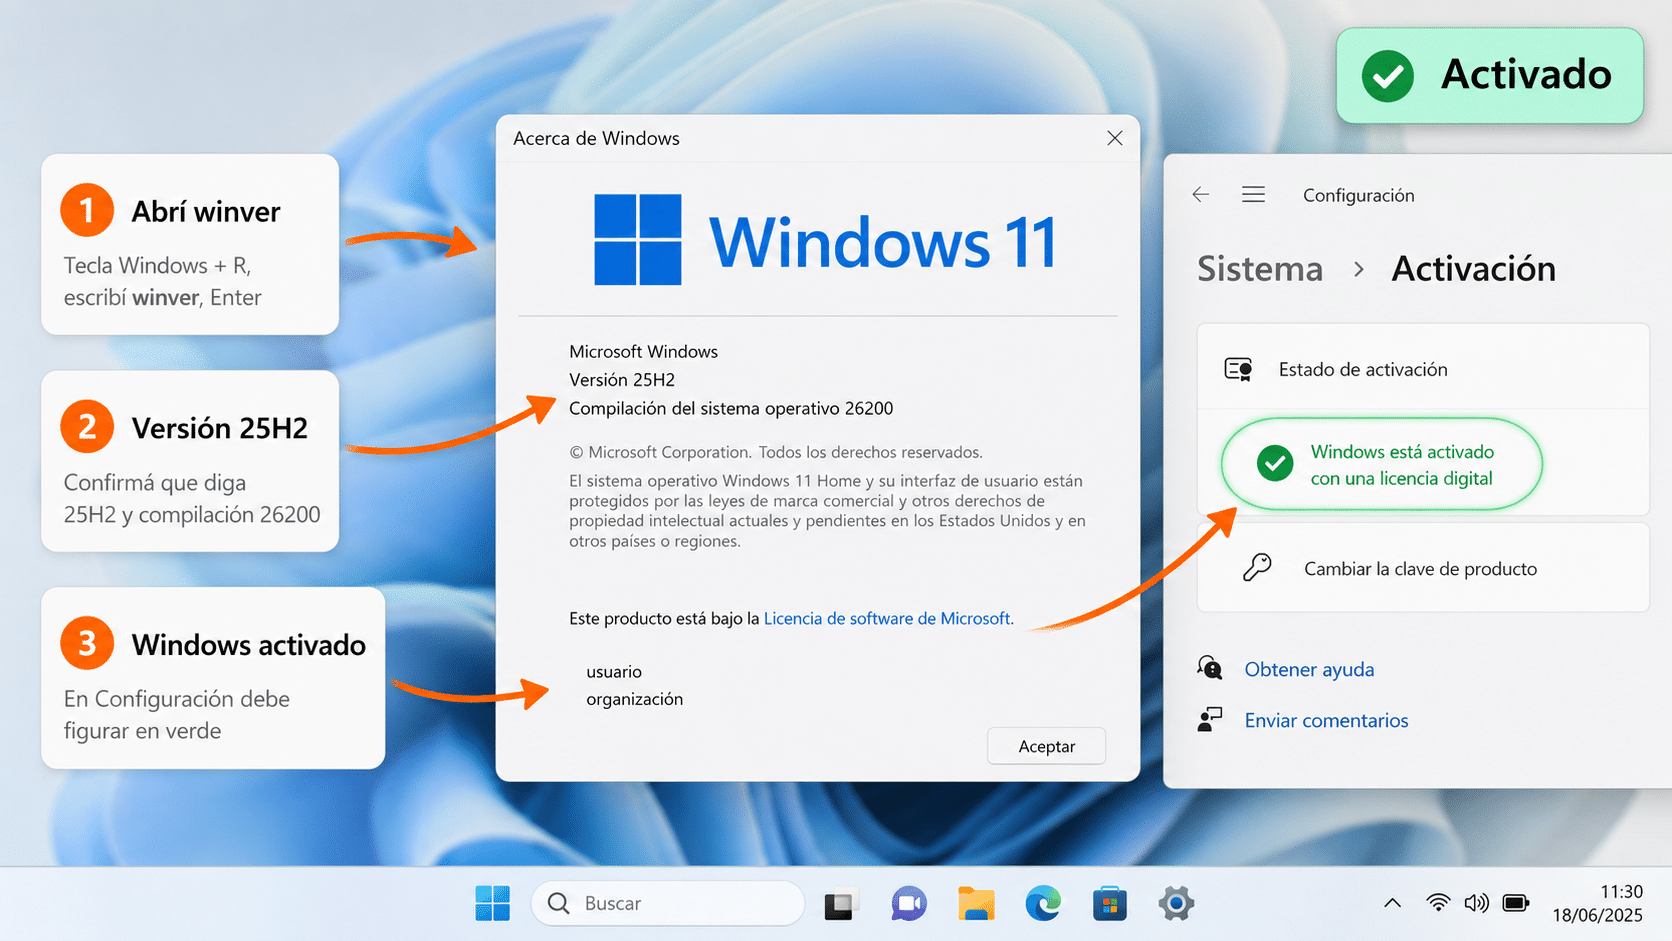
Task: Click the Obtener ayuda headset icon
Action: [1210, 668]
